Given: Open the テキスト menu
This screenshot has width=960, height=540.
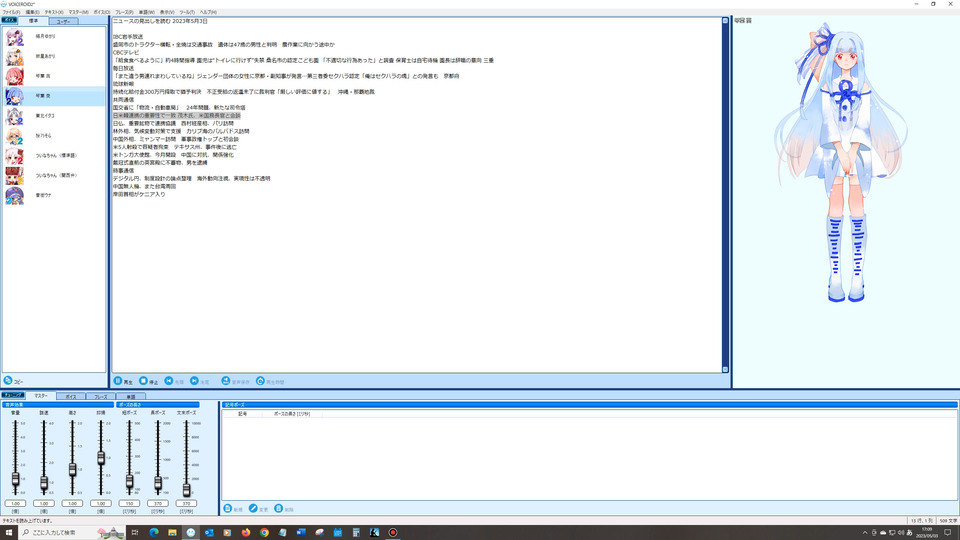Looking at the screenshot, I should [x=54, y=12].
